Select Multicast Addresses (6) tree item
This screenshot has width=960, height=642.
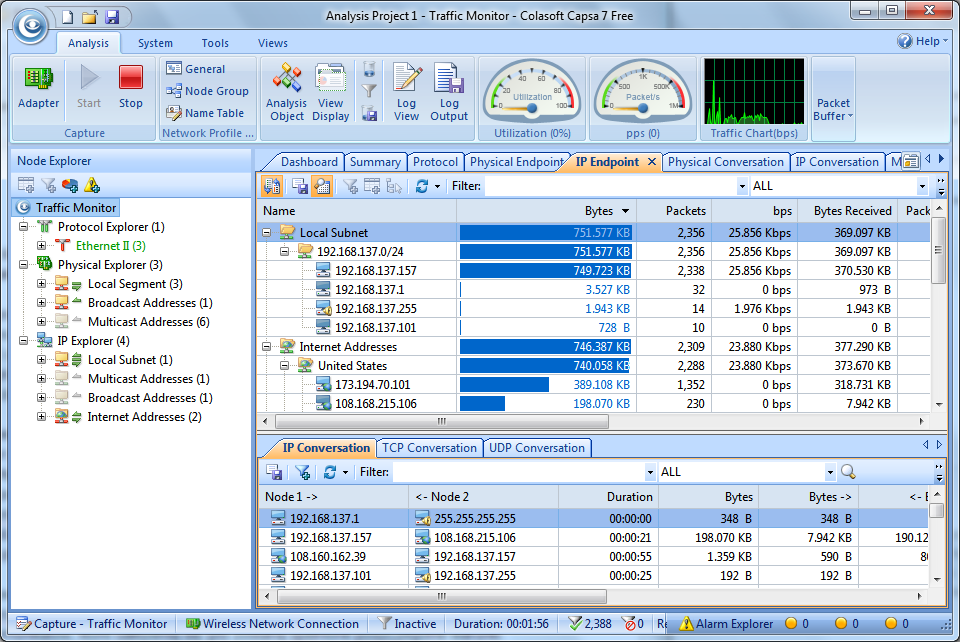tap(149, 322)
